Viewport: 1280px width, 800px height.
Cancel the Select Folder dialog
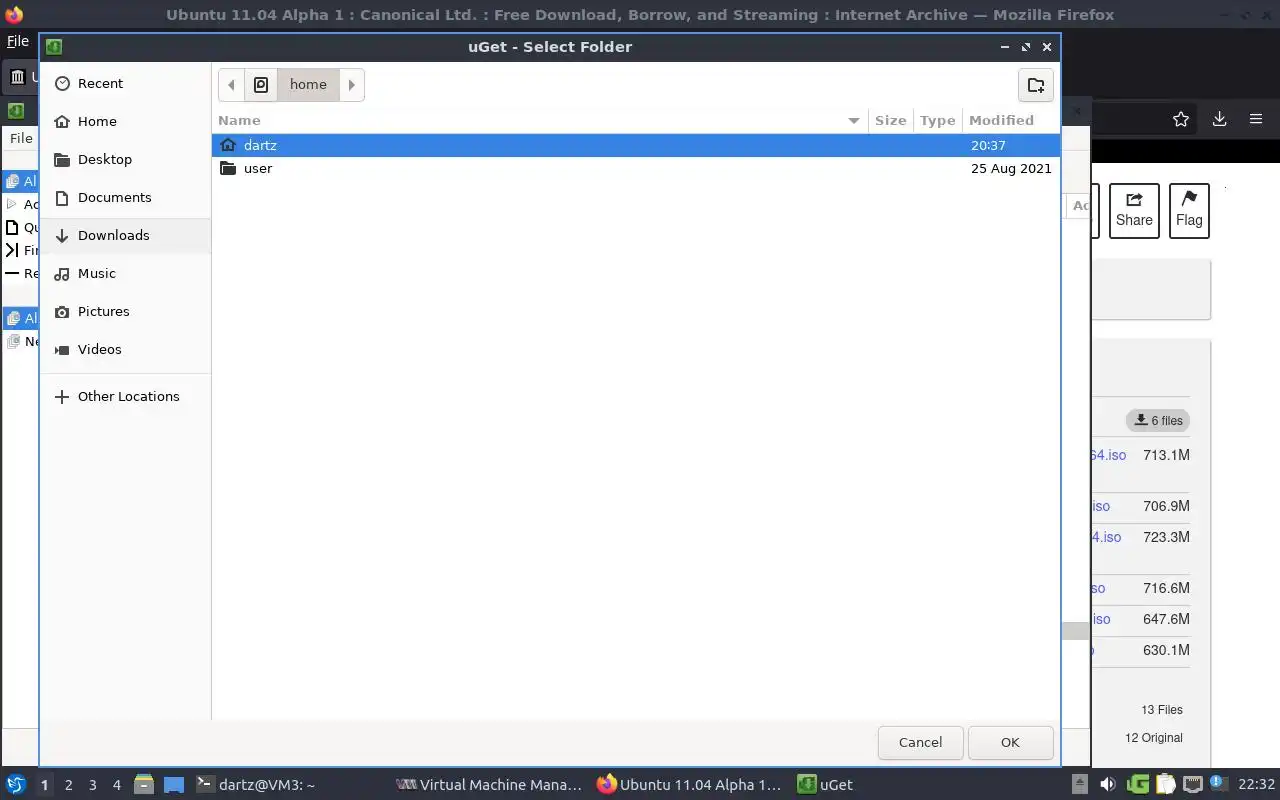click(920, 742)
